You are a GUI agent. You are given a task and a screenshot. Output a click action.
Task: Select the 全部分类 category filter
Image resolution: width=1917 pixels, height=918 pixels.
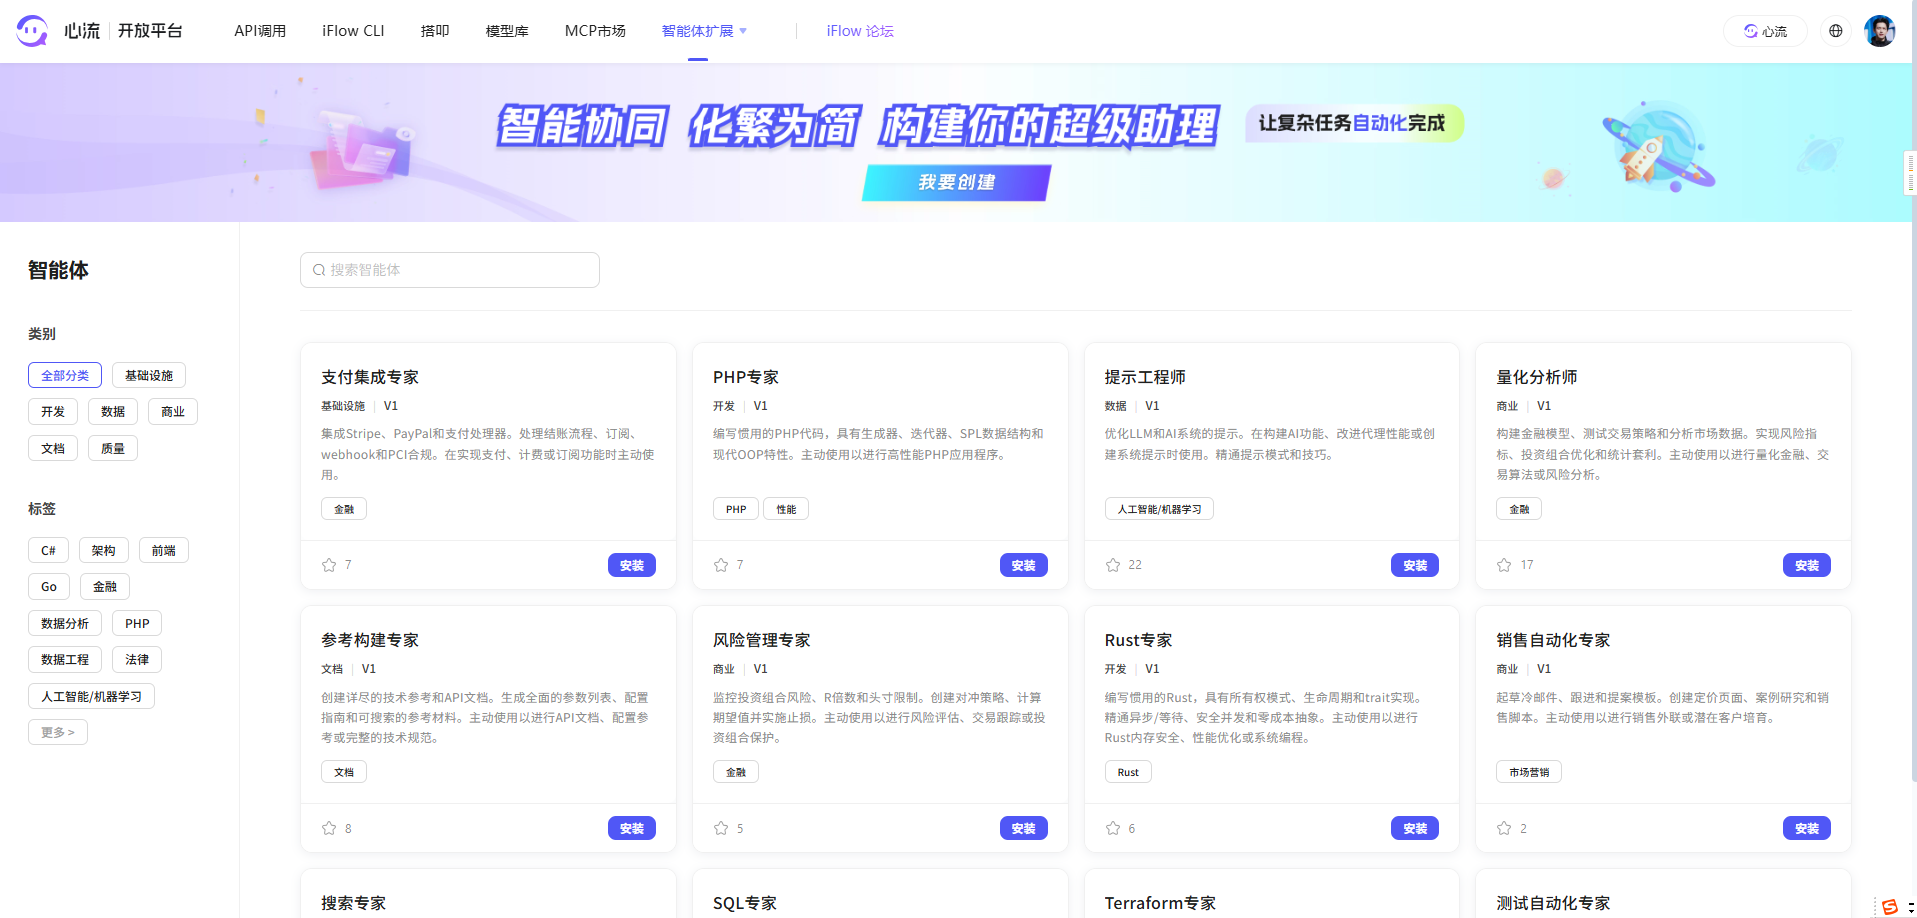click(65, 375)
